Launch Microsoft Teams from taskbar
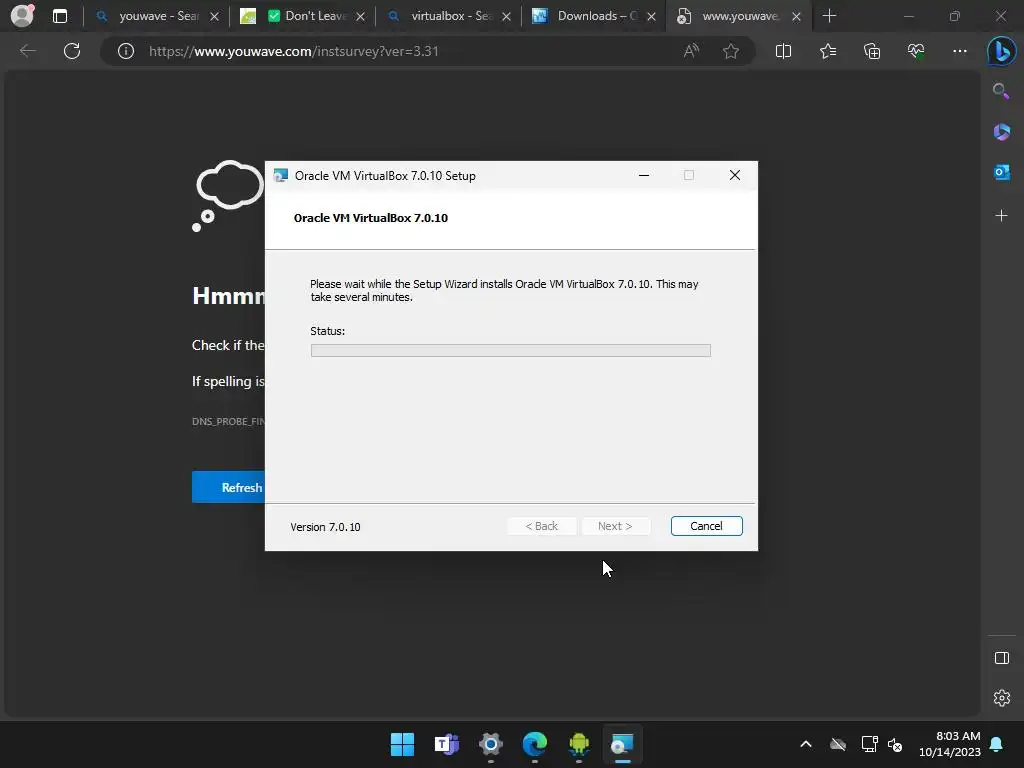The width and height of the screenshot is (1024, 768). [447, 744]
